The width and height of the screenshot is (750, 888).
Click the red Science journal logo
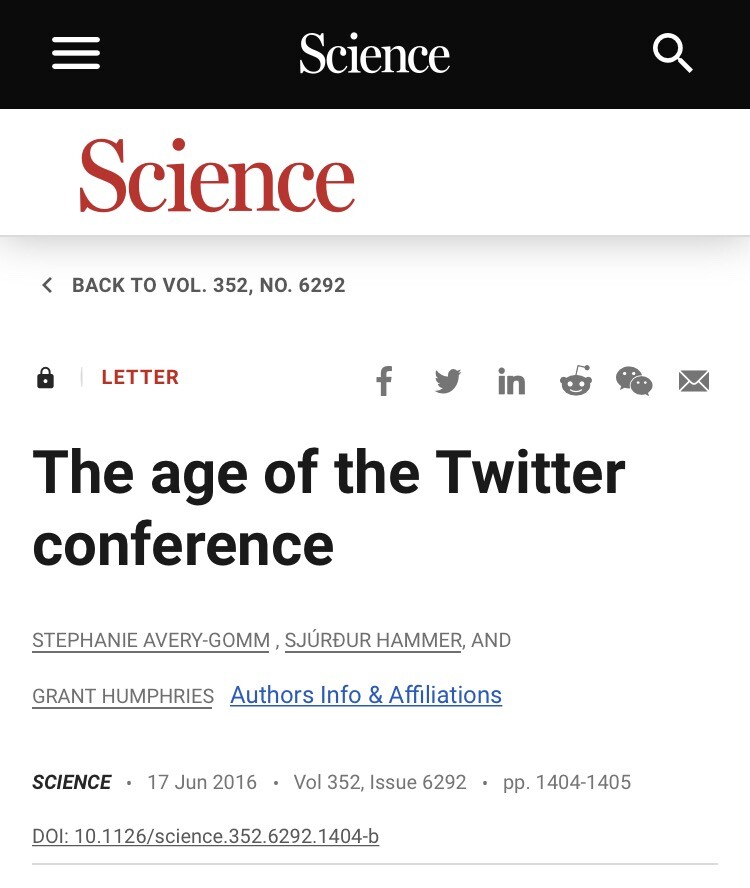click(217, 176)
